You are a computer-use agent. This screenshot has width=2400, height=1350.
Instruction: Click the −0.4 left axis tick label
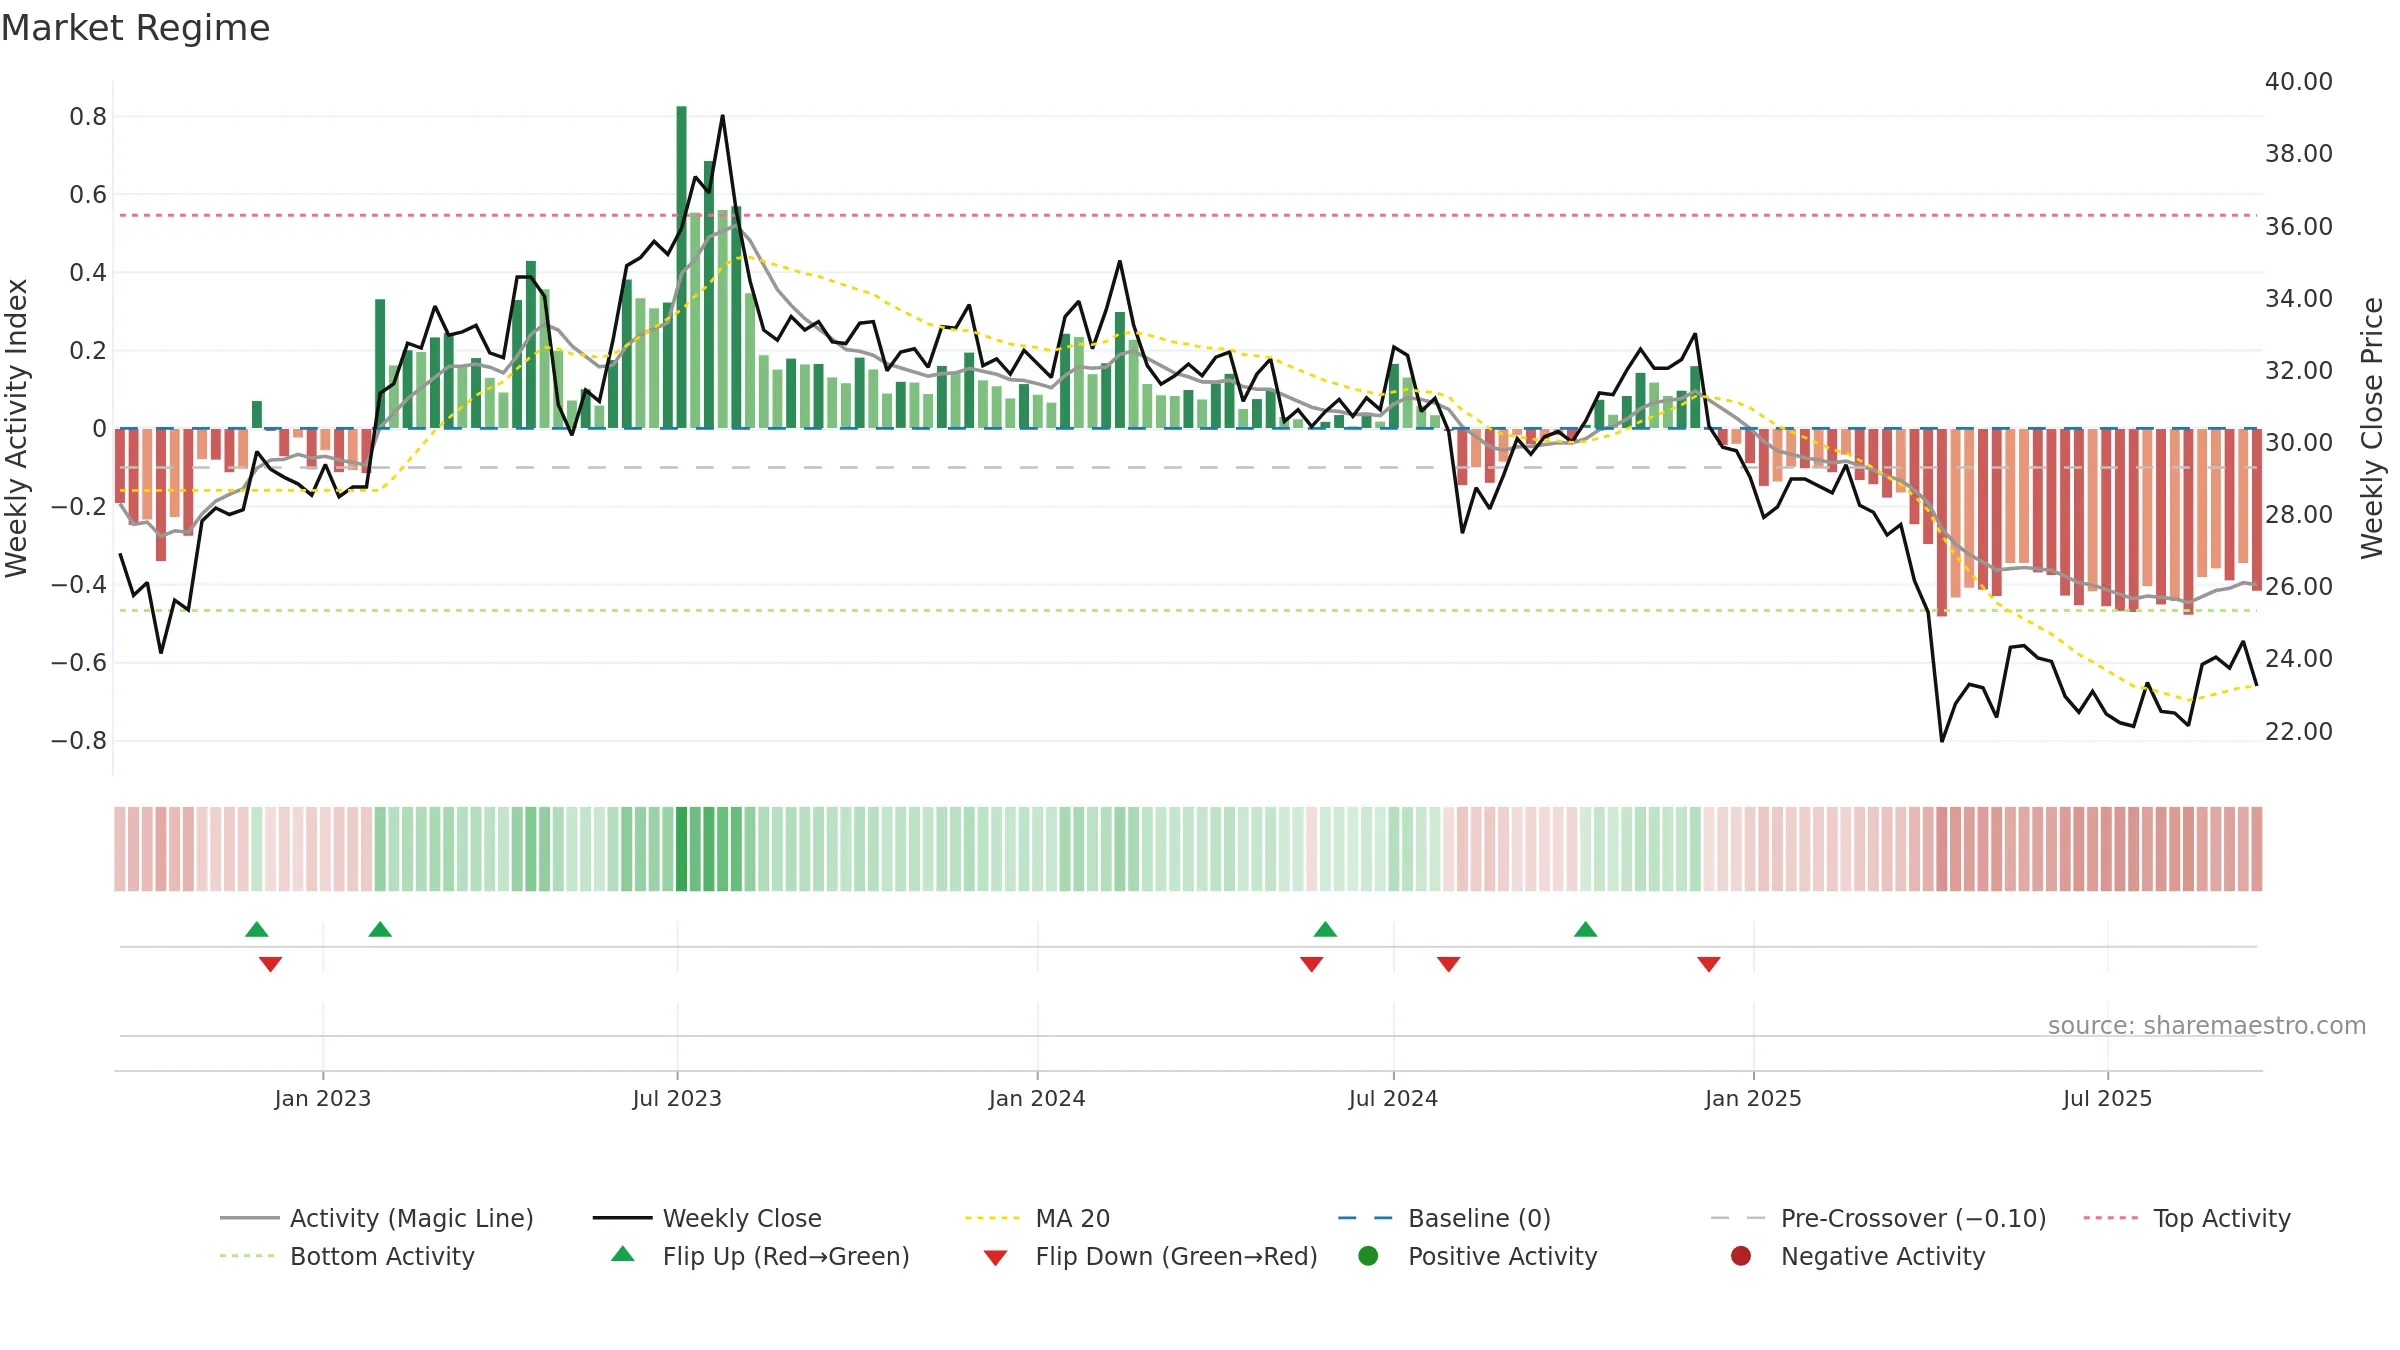click(x=79, y=585)
